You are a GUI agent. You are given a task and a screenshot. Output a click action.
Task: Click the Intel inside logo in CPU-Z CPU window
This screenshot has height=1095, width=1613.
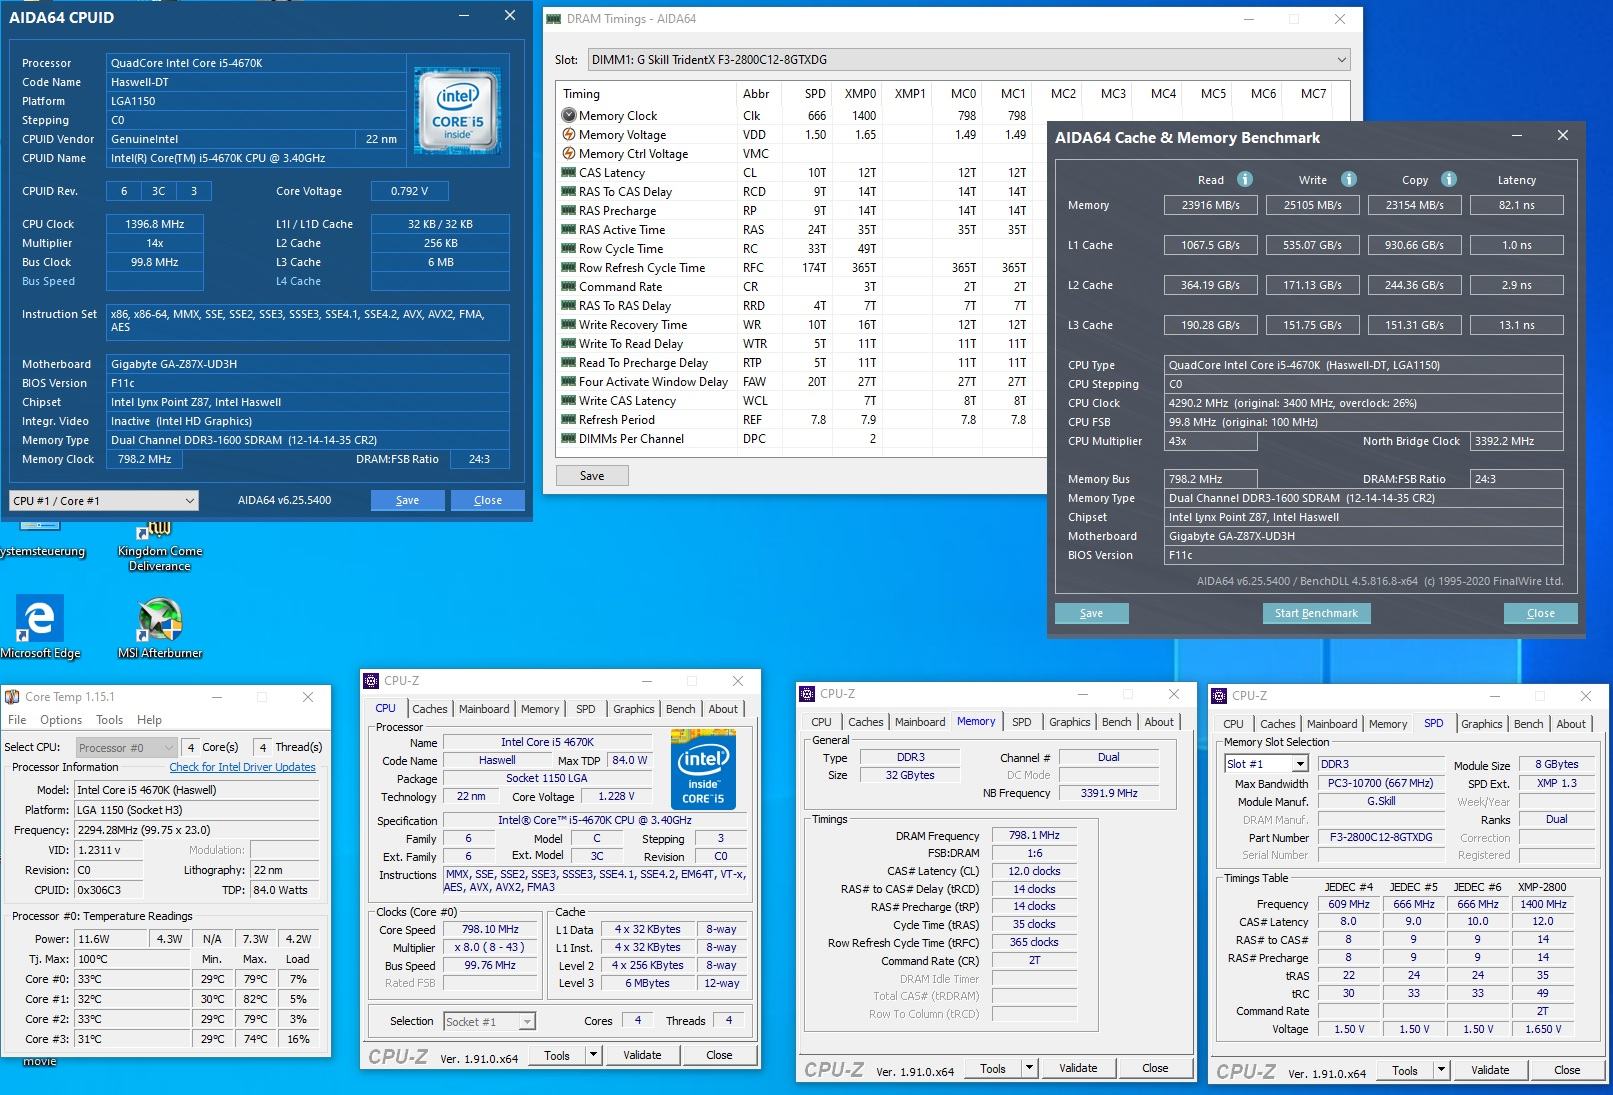[703, 769]
